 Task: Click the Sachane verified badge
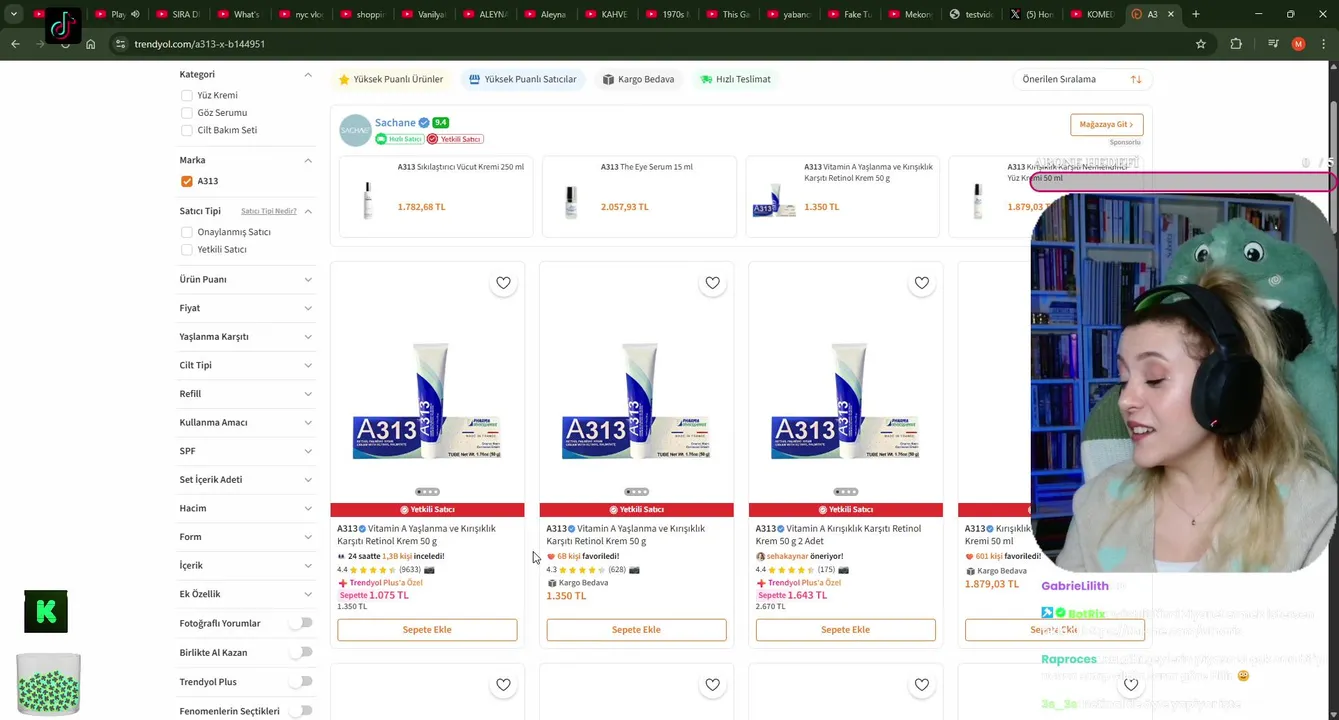click(x=424, y=123)
